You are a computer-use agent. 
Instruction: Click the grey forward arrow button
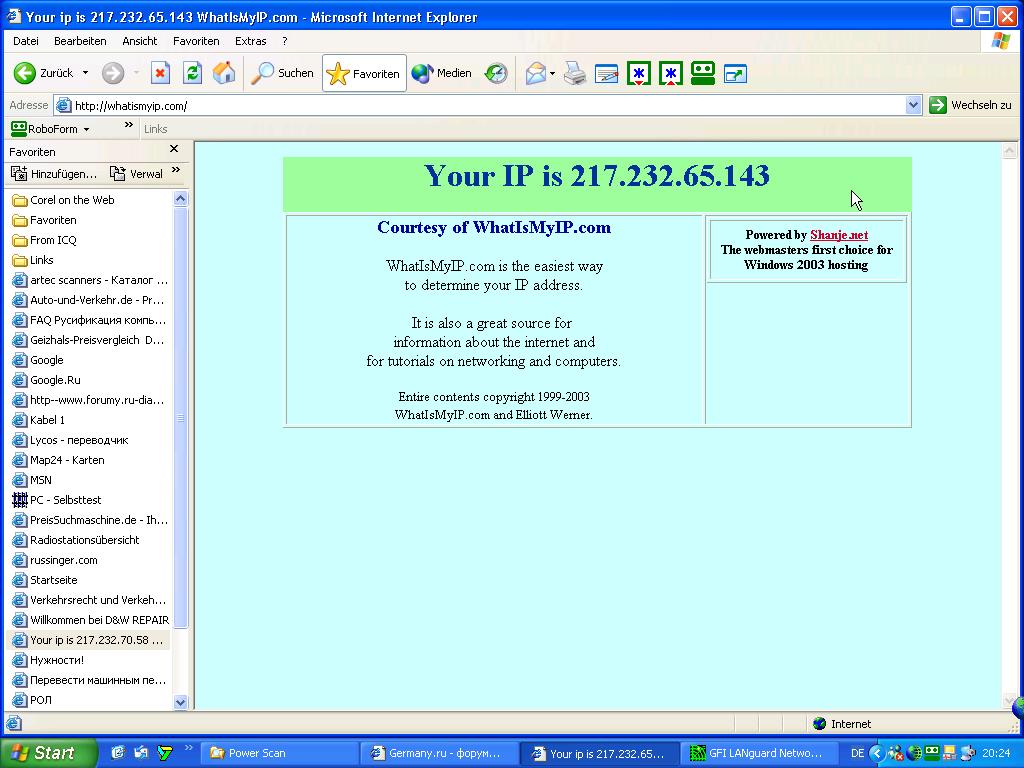[112, 73]
